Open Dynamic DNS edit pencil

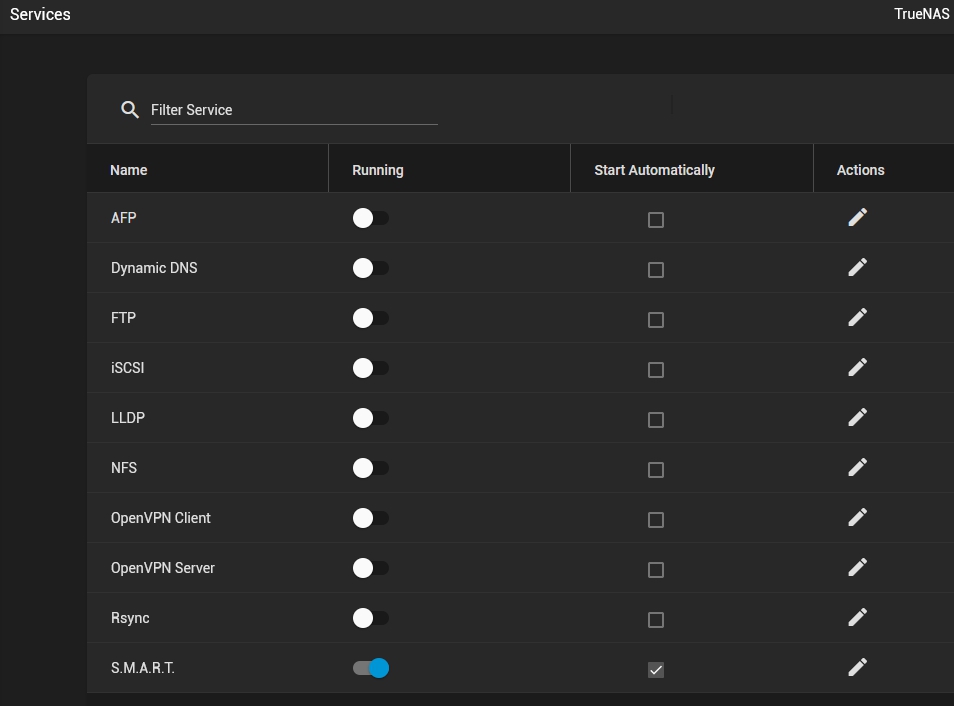point(857,267)
